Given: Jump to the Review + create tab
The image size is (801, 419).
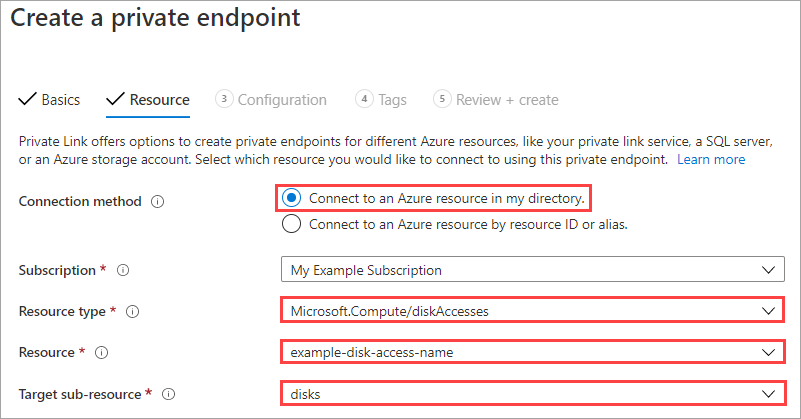Looking at the screenshot, I should [x=507, y=100].
